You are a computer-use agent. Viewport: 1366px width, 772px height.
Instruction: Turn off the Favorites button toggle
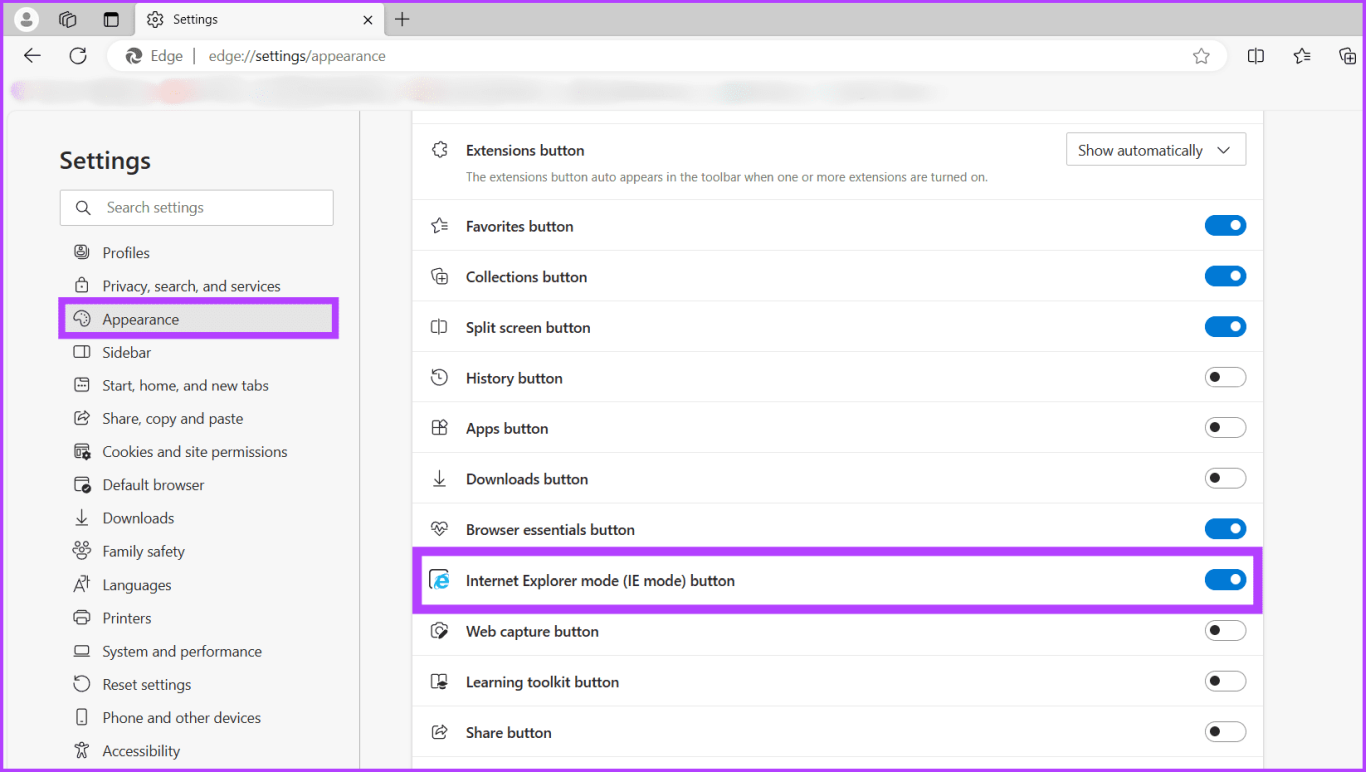click(x=1225, y=226)
